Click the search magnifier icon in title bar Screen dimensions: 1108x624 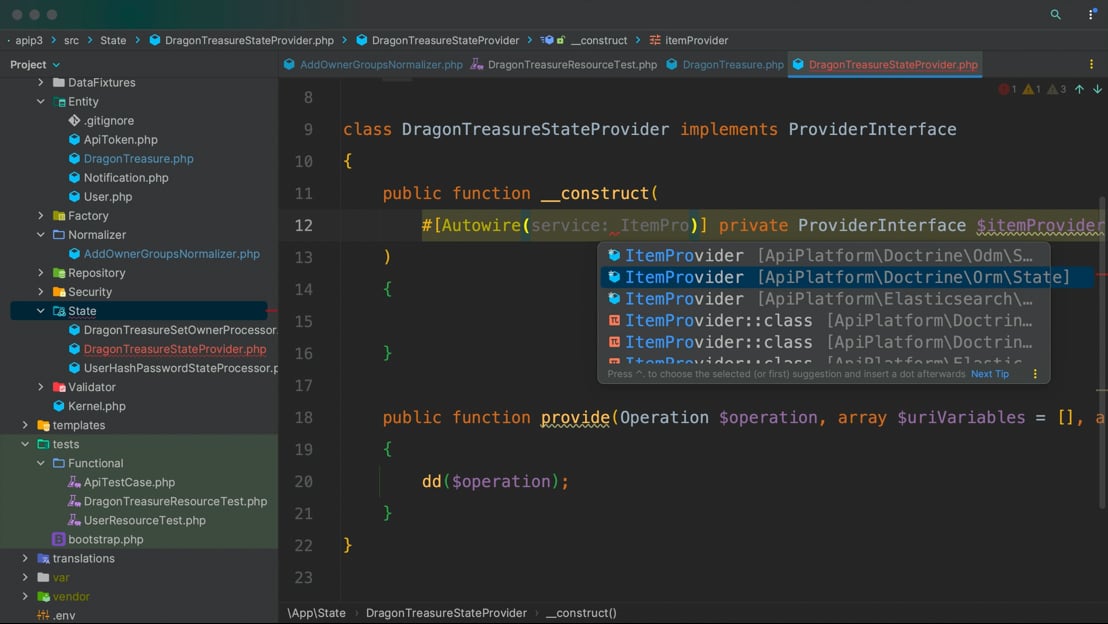coord(1055,15)
